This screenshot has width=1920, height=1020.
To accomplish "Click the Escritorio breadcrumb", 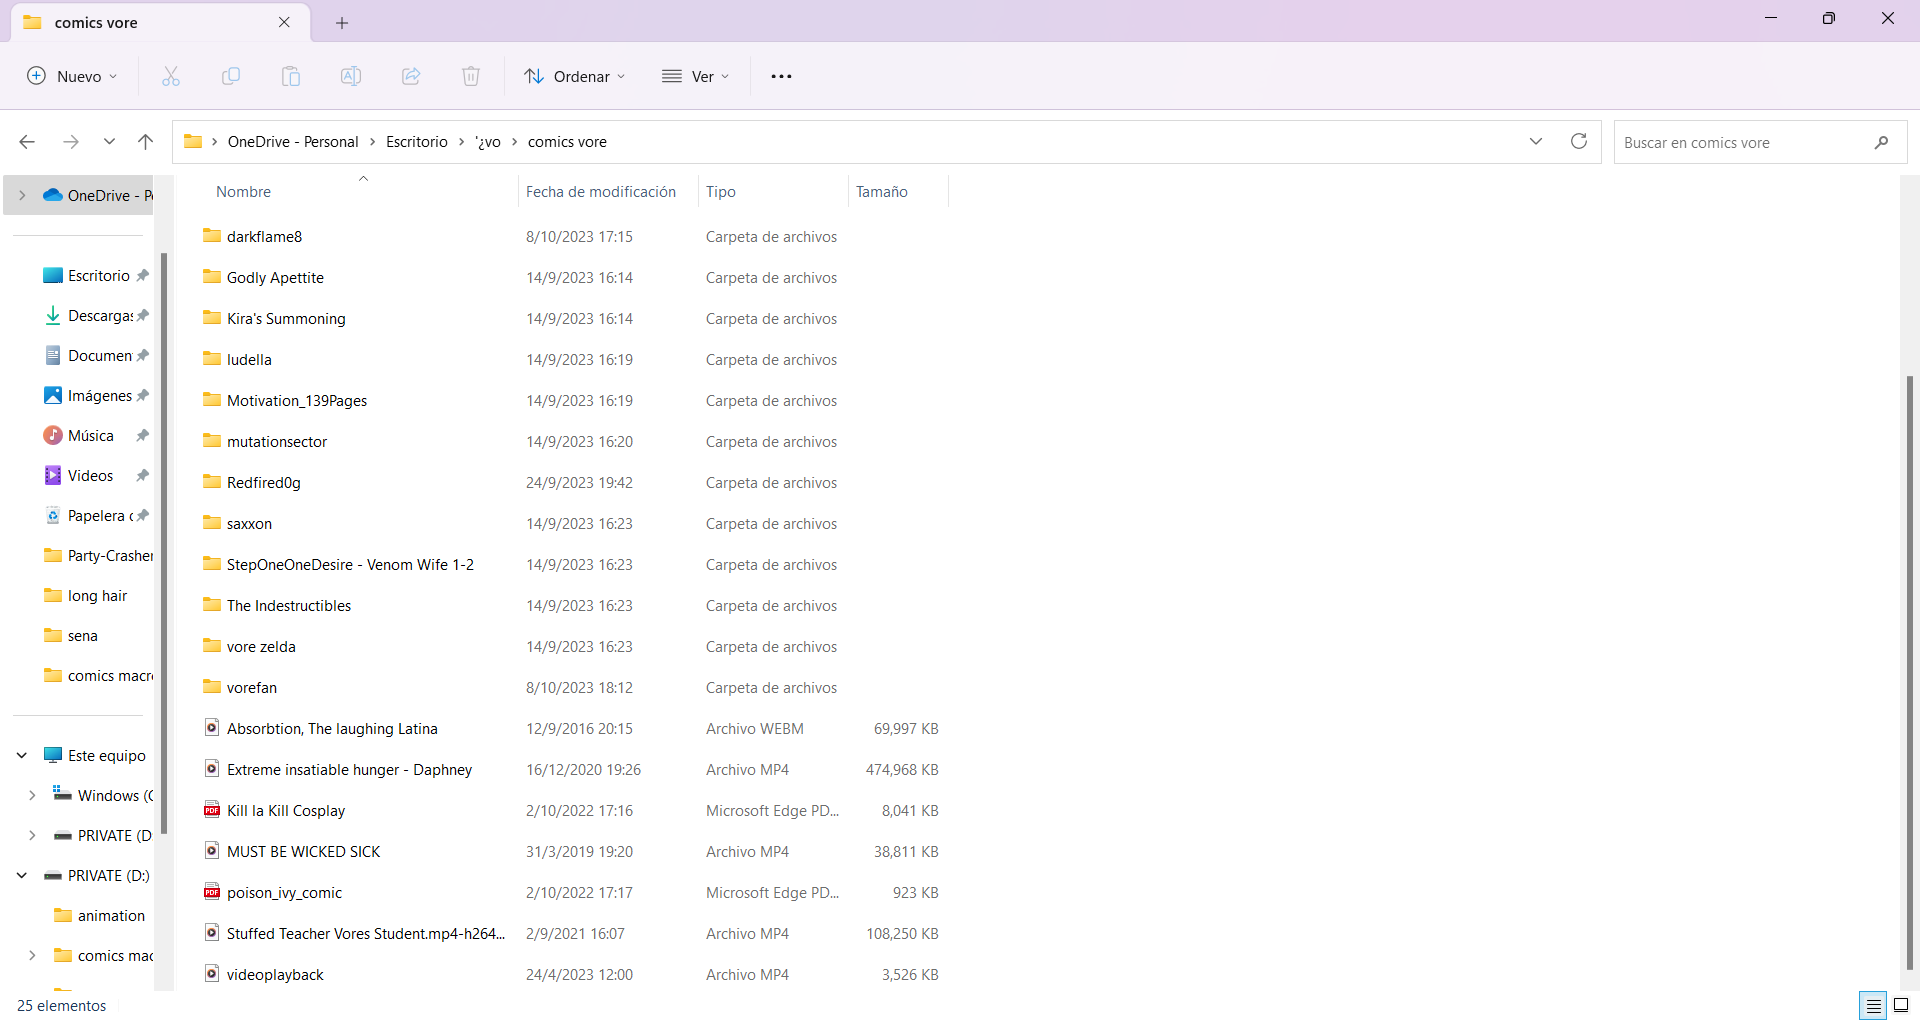I will point(417,142).
